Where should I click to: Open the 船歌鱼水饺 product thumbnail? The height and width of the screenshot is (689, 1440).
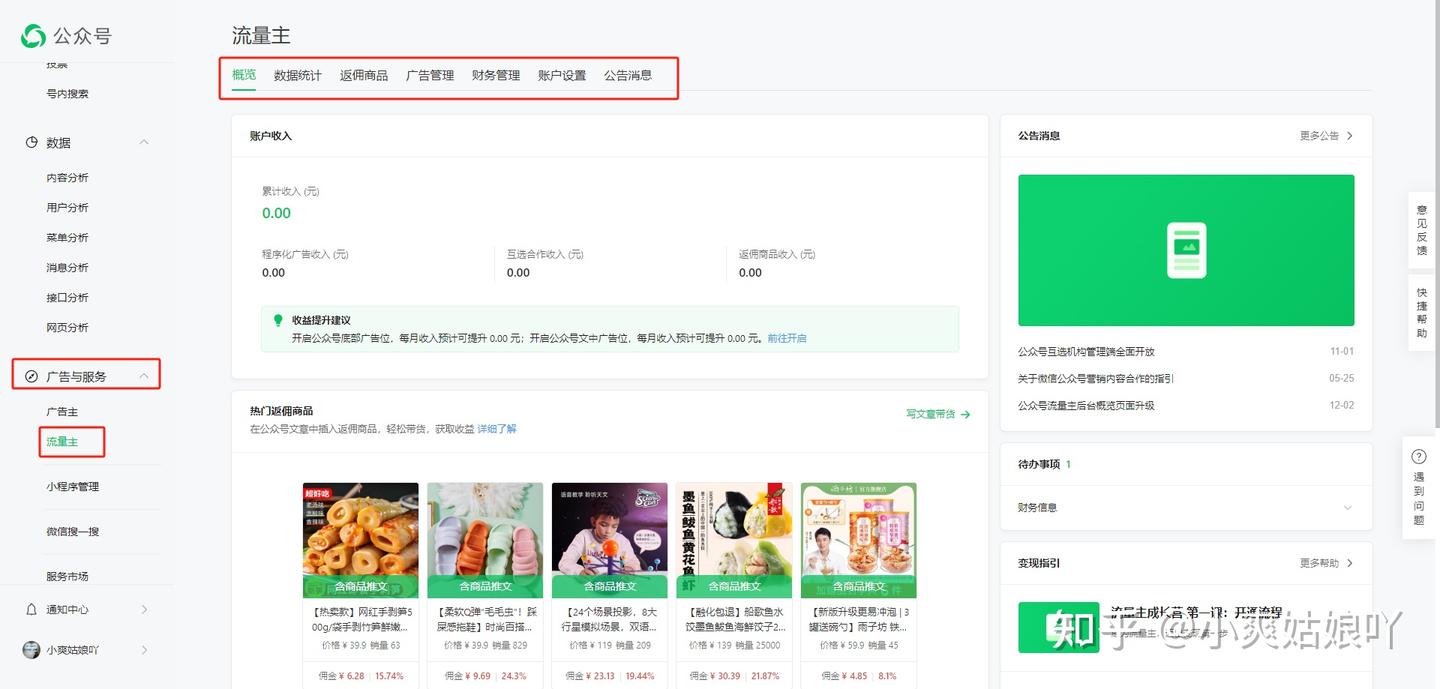734,540
